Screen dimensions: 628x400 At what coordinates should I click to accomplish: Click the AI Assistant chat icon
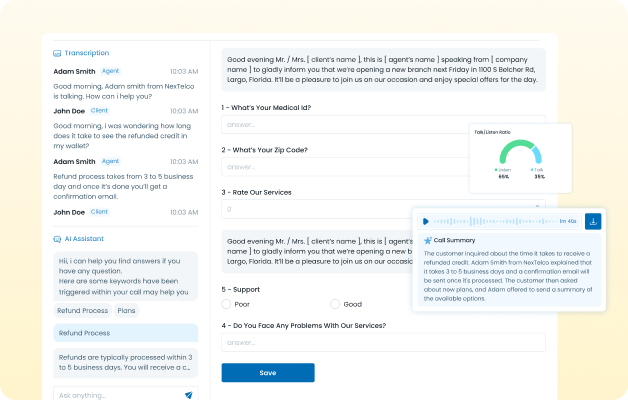[x=57, y=239]
